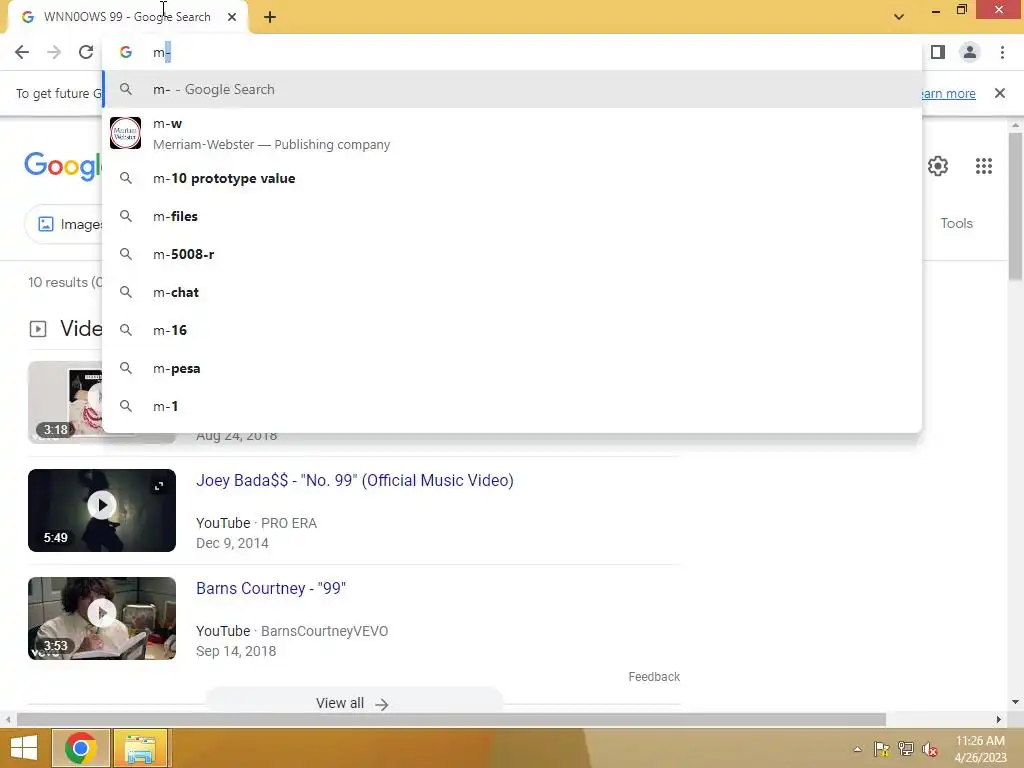Image resolution: width=1024 pixels, height=768 pixels.
Task: Select the 'm-5008-r' suggestion
Action: coord(513,254)
